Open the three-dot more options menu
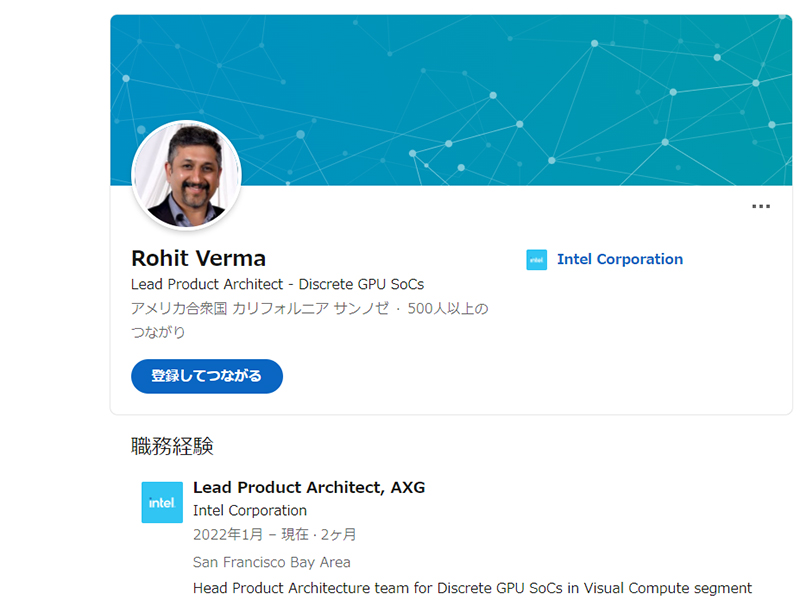800x600 pixels. point(761,207)
